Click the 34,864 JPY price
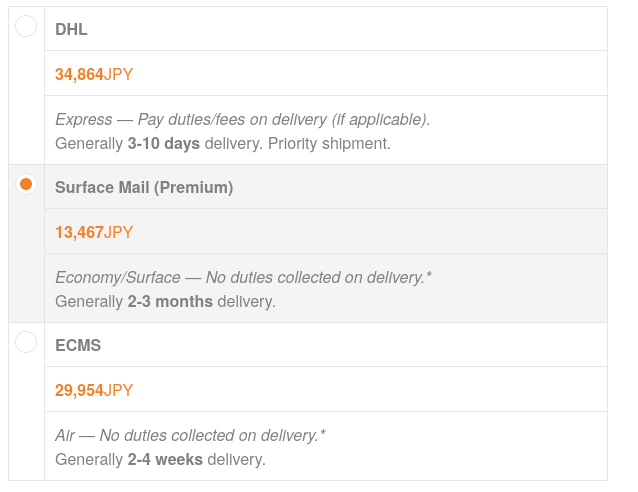638x492 pixels. (94, 74)
